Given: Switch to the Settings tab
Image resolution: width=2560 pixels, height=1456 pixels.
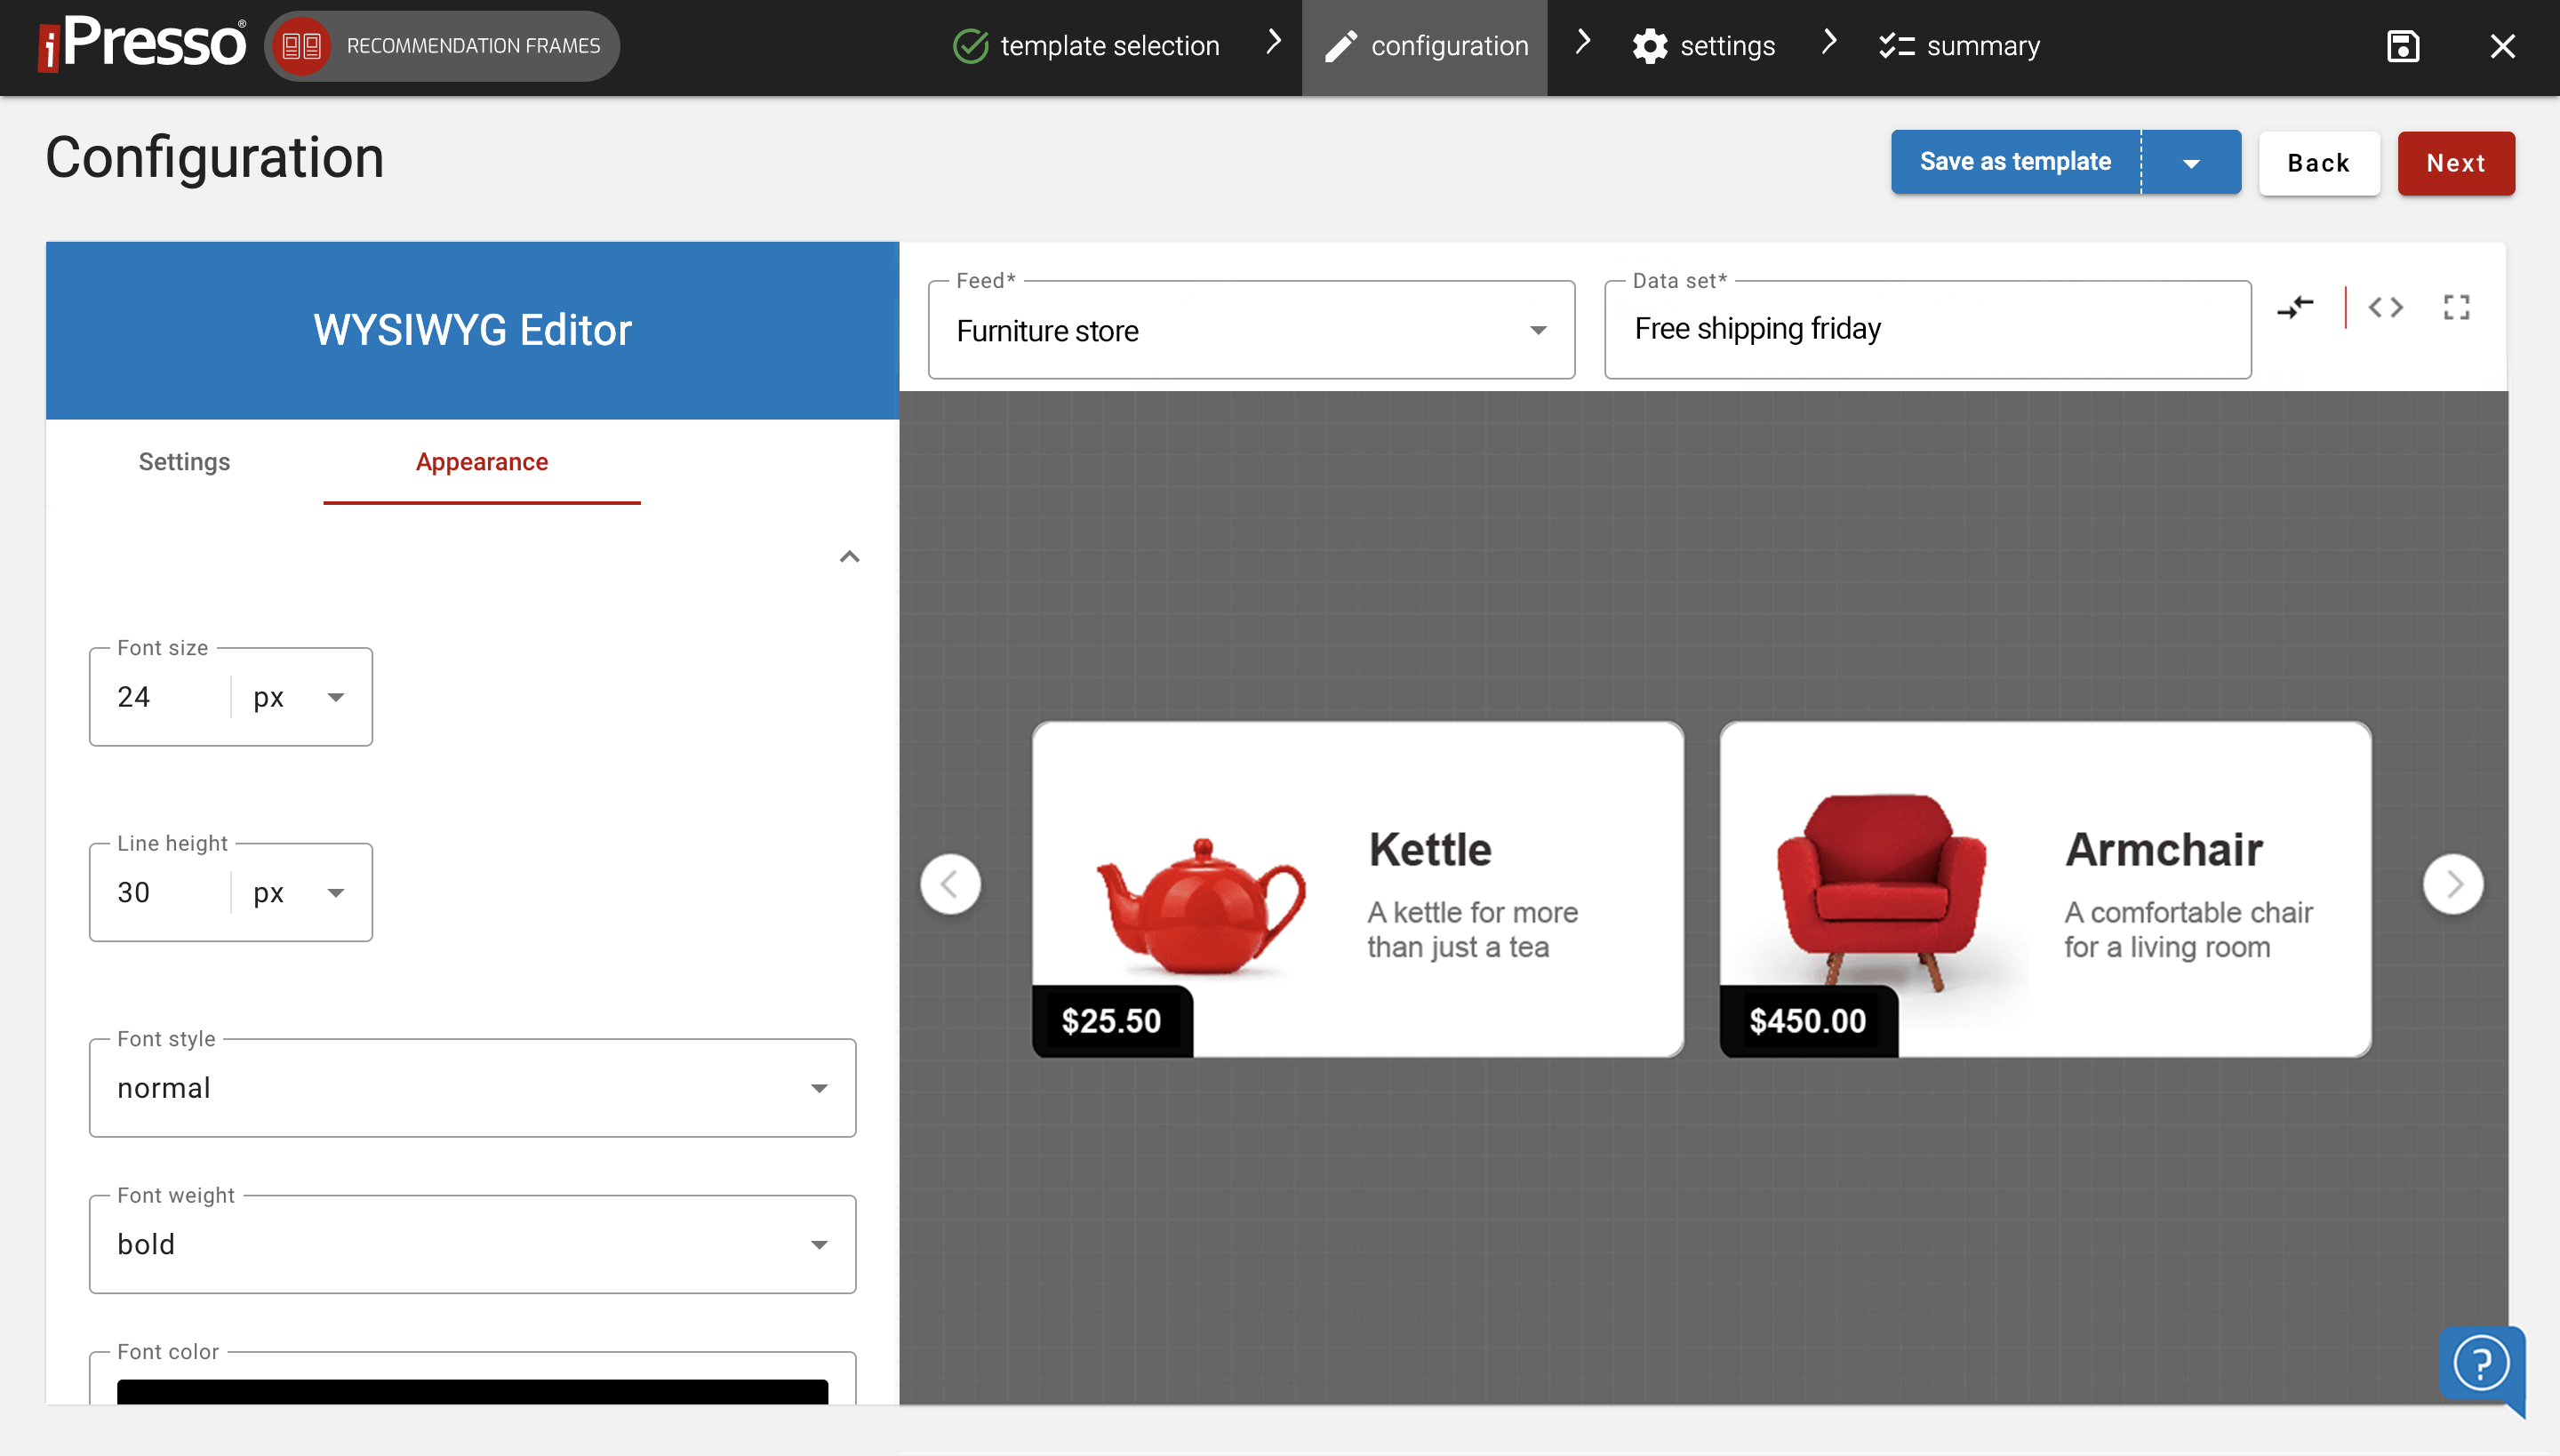Looking at the screenshot, I should click(184, 462).
